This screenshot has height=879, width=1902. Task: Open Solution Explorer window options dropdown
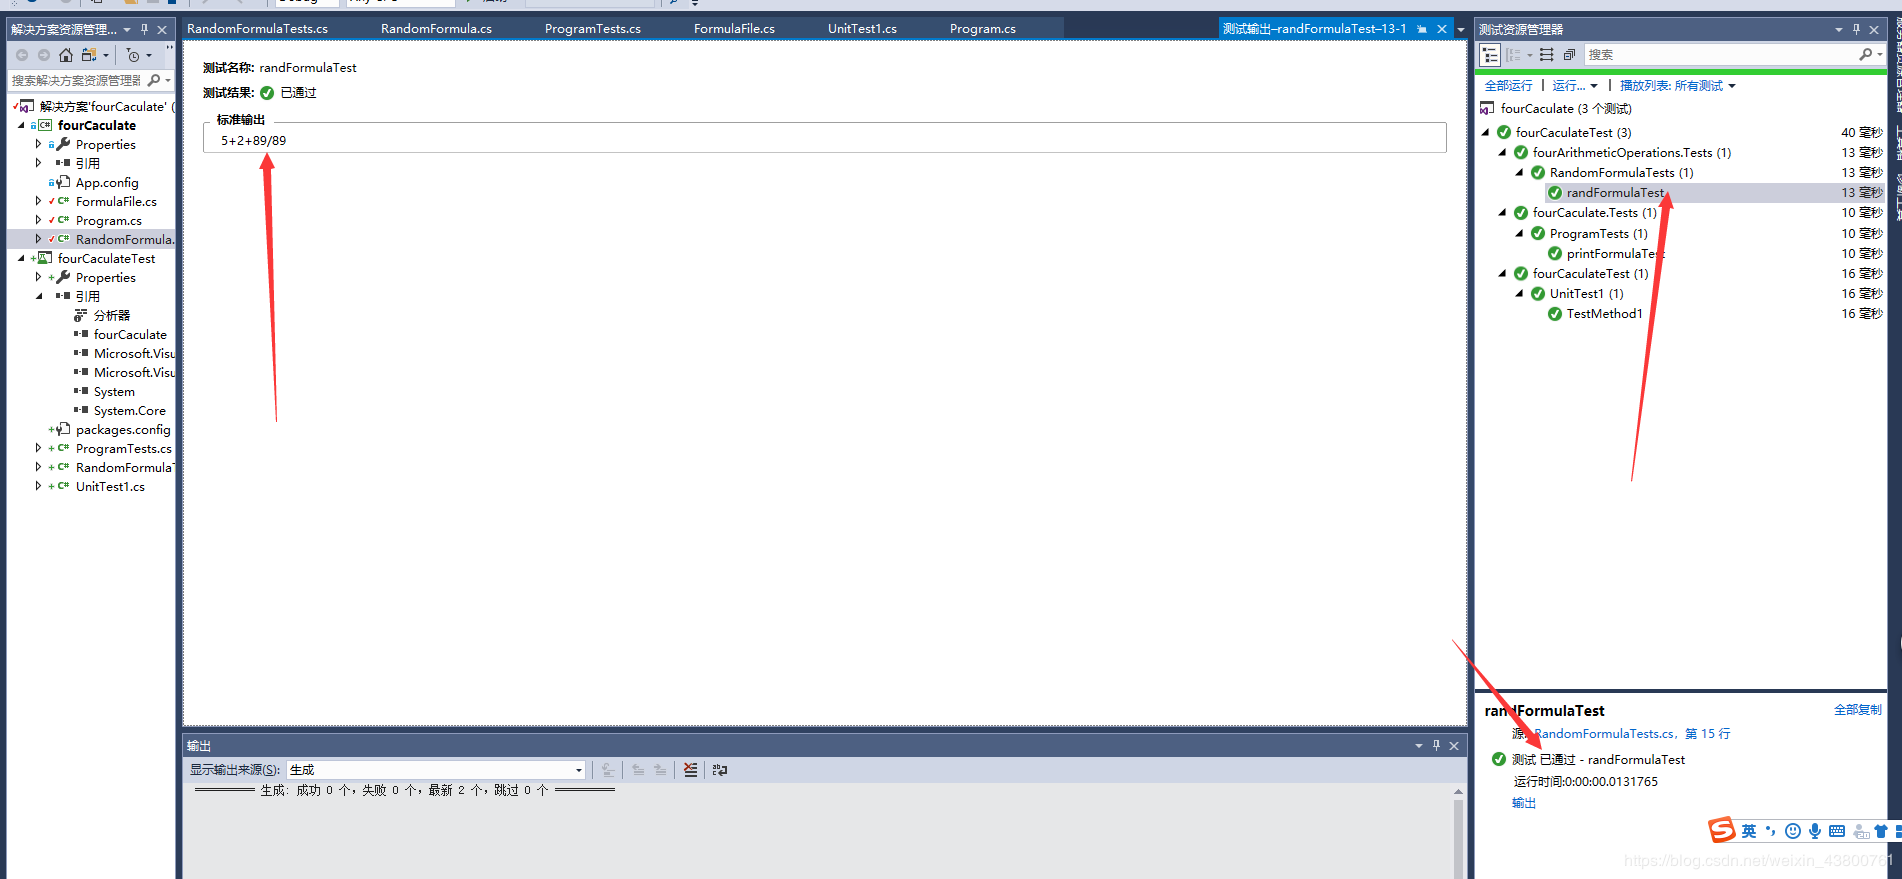127,29
